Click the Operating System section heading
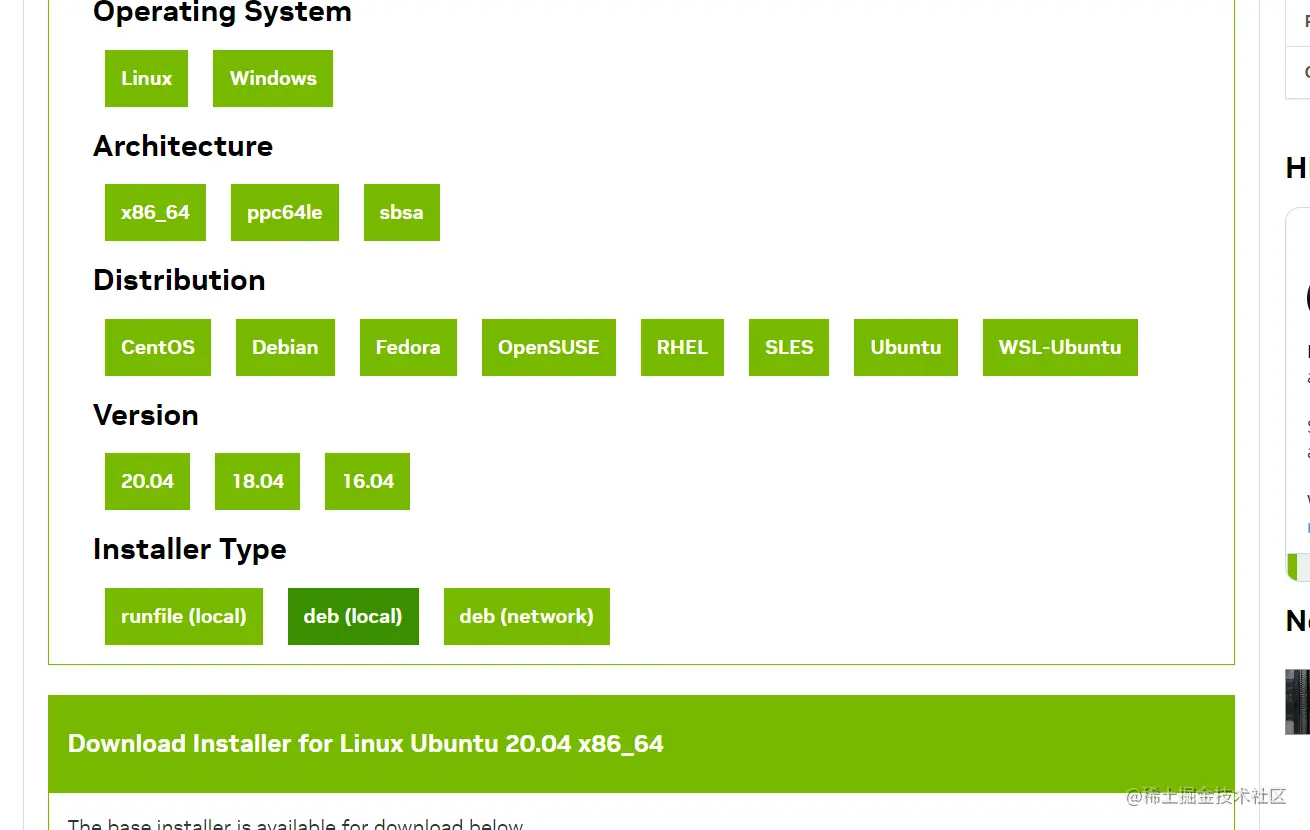 coord(222,13)
